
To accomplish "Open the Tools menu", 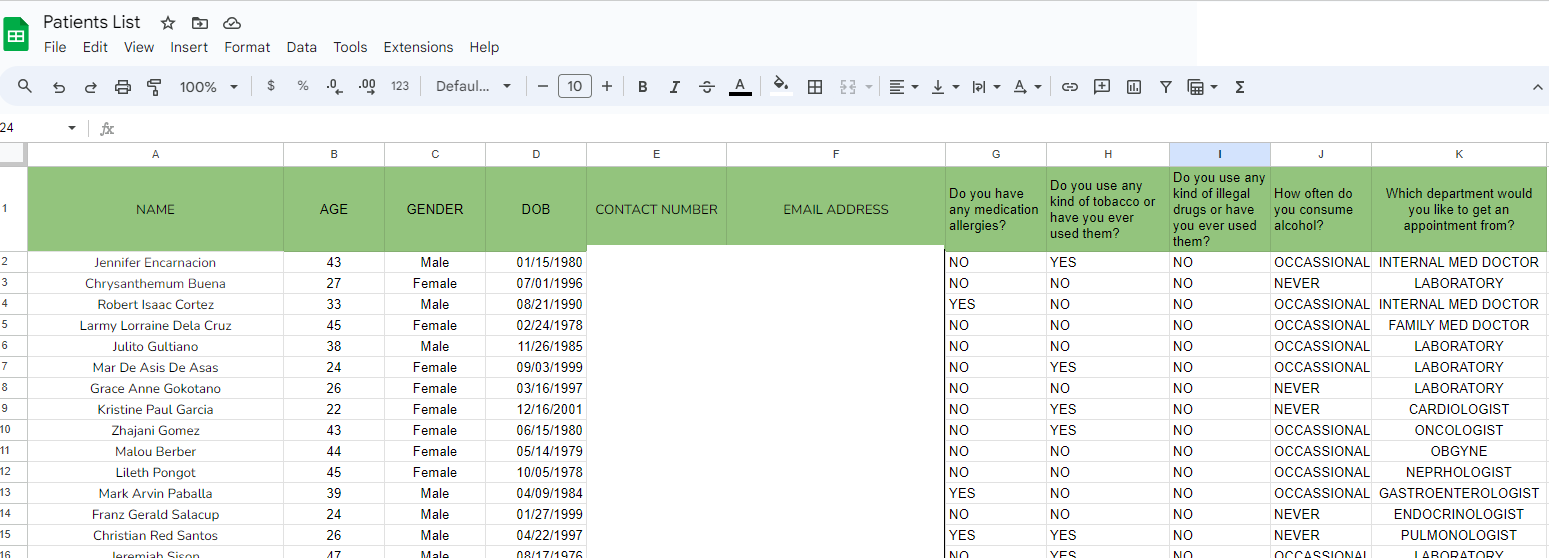I will [350, 47].
